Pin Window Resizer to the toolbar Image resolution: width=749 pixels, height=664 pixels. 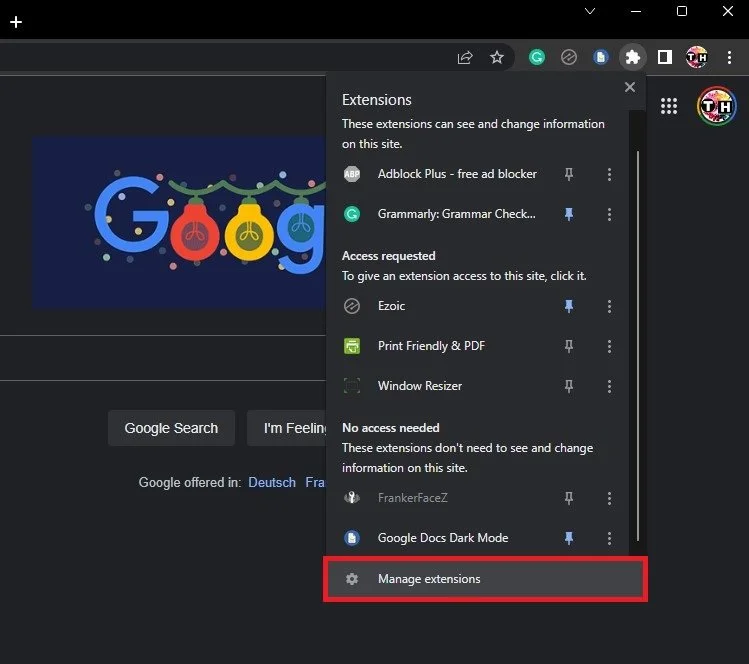(x=568, y=386)
